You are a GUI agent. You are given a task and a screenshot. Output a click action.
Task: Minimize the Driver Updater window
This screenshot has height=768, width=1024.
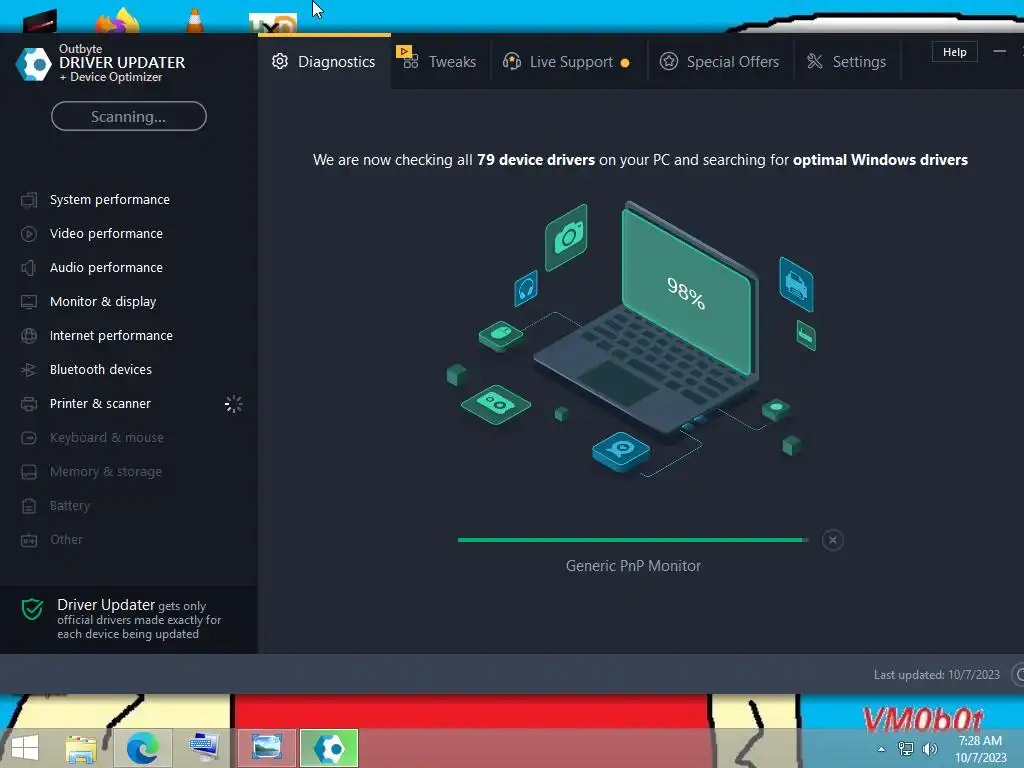[x=999, y=52]
